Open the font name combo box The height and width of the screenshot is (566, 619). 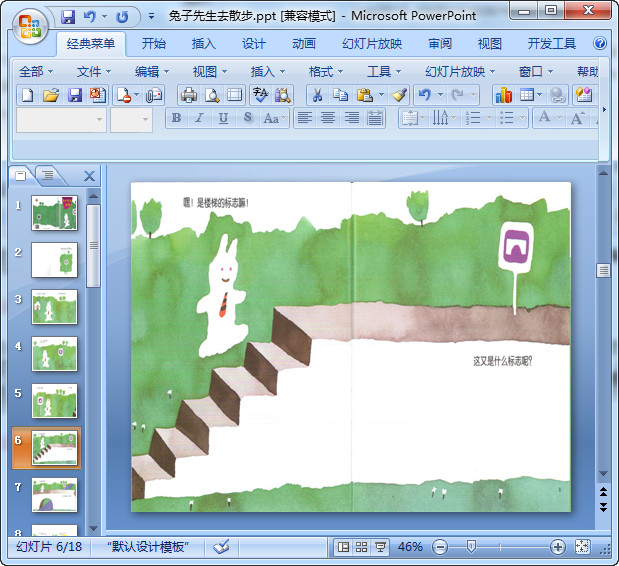(x=62, y=120)
